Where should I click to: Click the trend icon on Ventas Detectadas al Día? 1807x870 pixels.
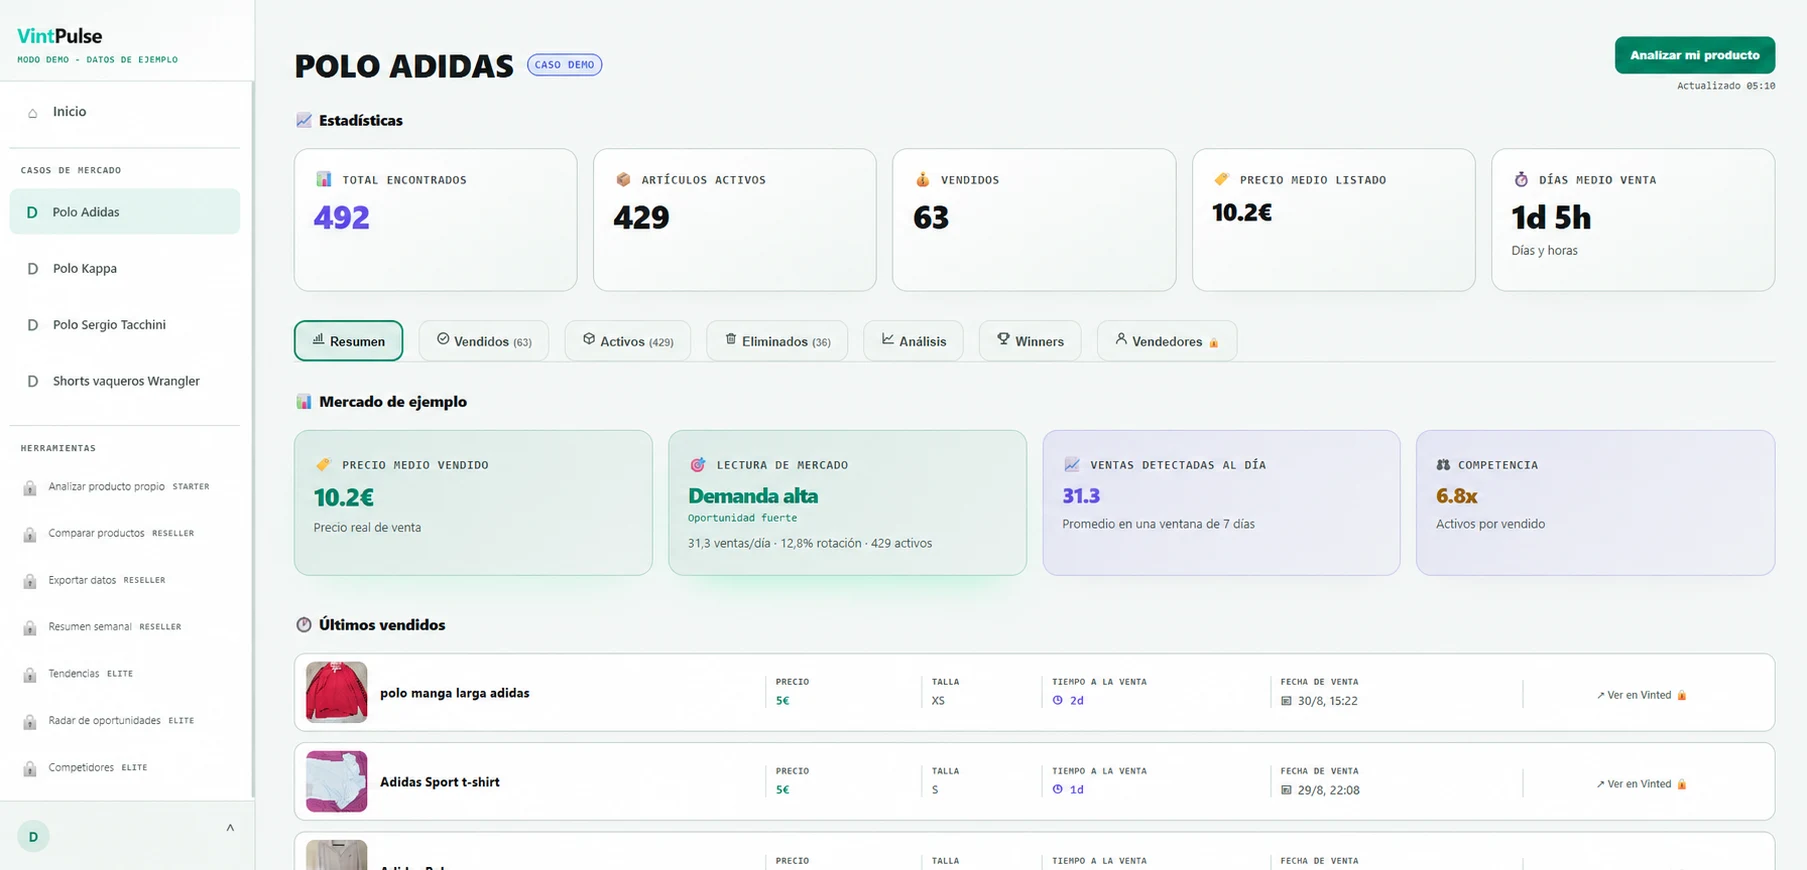coord(1072,465)
